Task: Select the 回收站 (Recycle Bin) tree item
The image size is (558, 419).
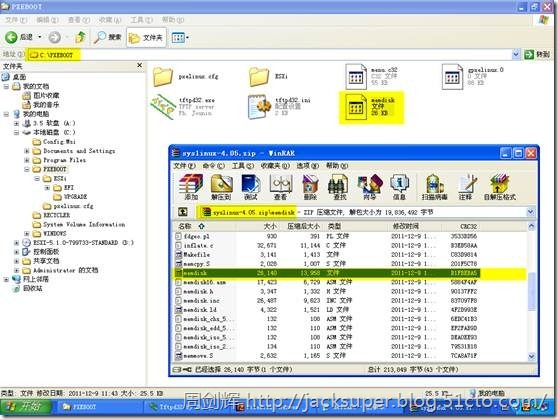Action: pos(27,288)
